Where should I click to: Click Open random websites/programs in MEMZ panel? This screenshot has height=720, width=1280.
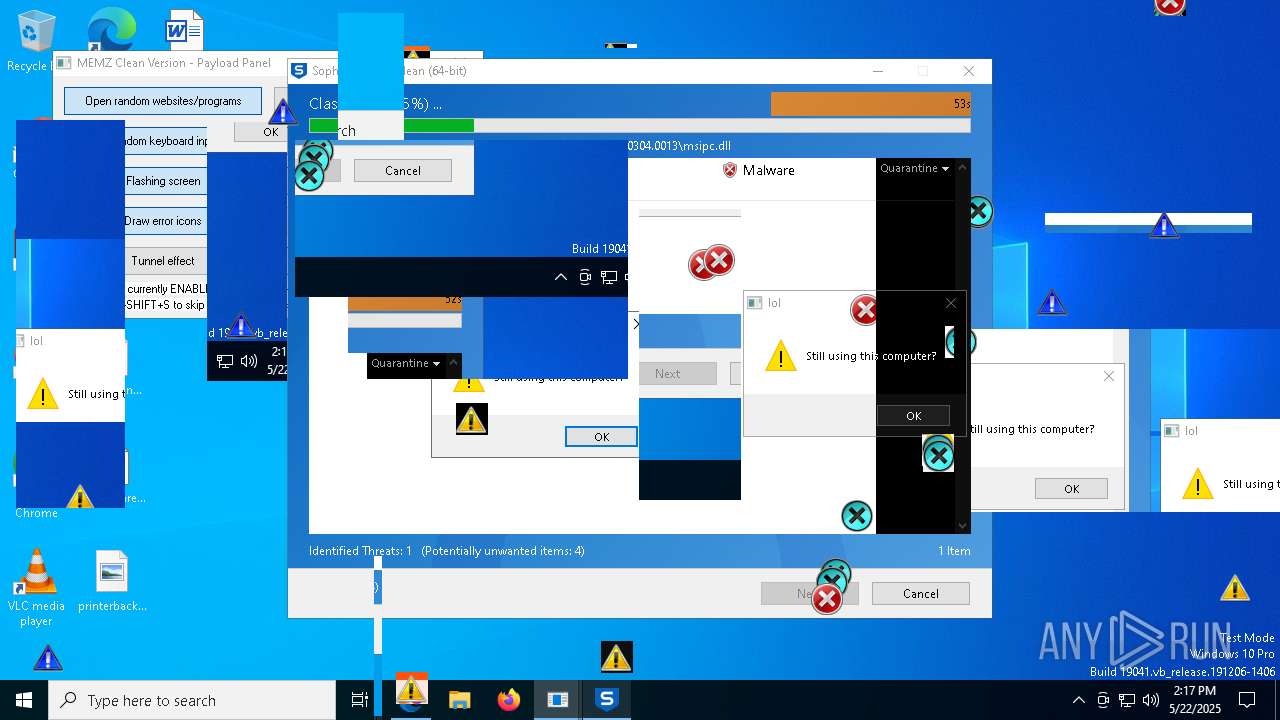pyautogui.click(x=163, y=101)
